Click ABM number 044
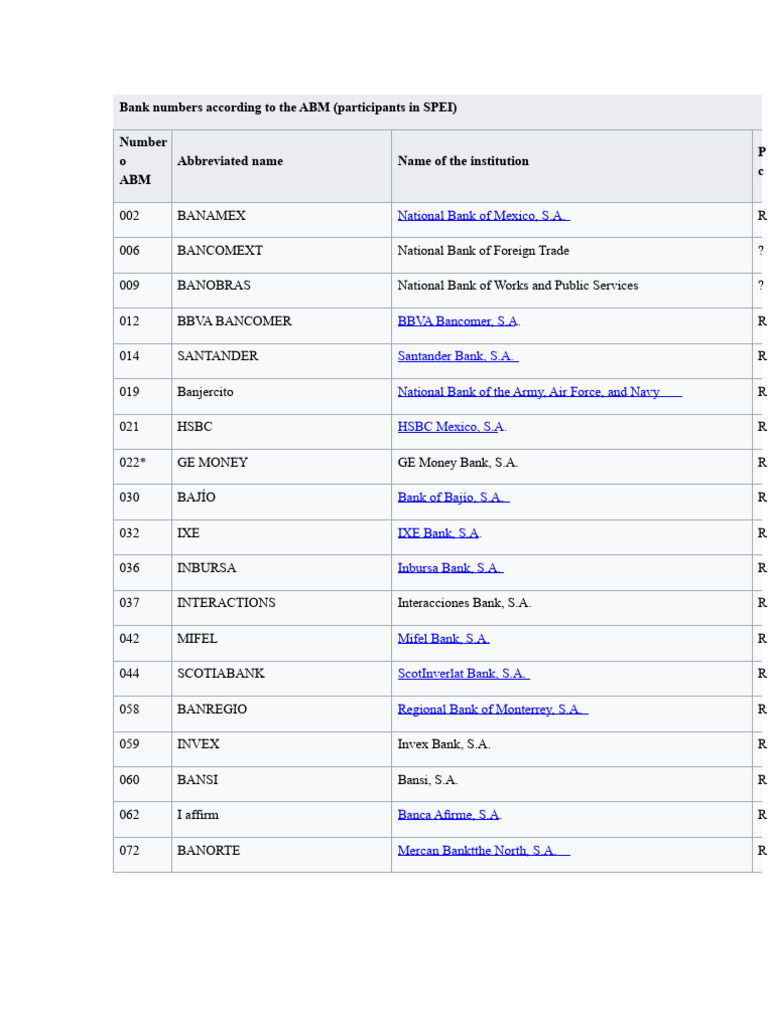Image resolution: width=768 pixels, height=1024 pixels. coord(129,673)
